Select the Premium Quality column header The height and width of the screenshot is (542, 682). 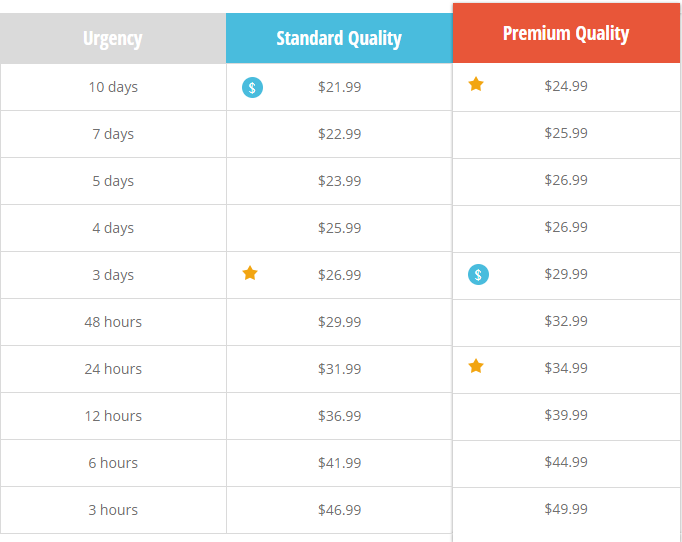[x=566, y=33]
